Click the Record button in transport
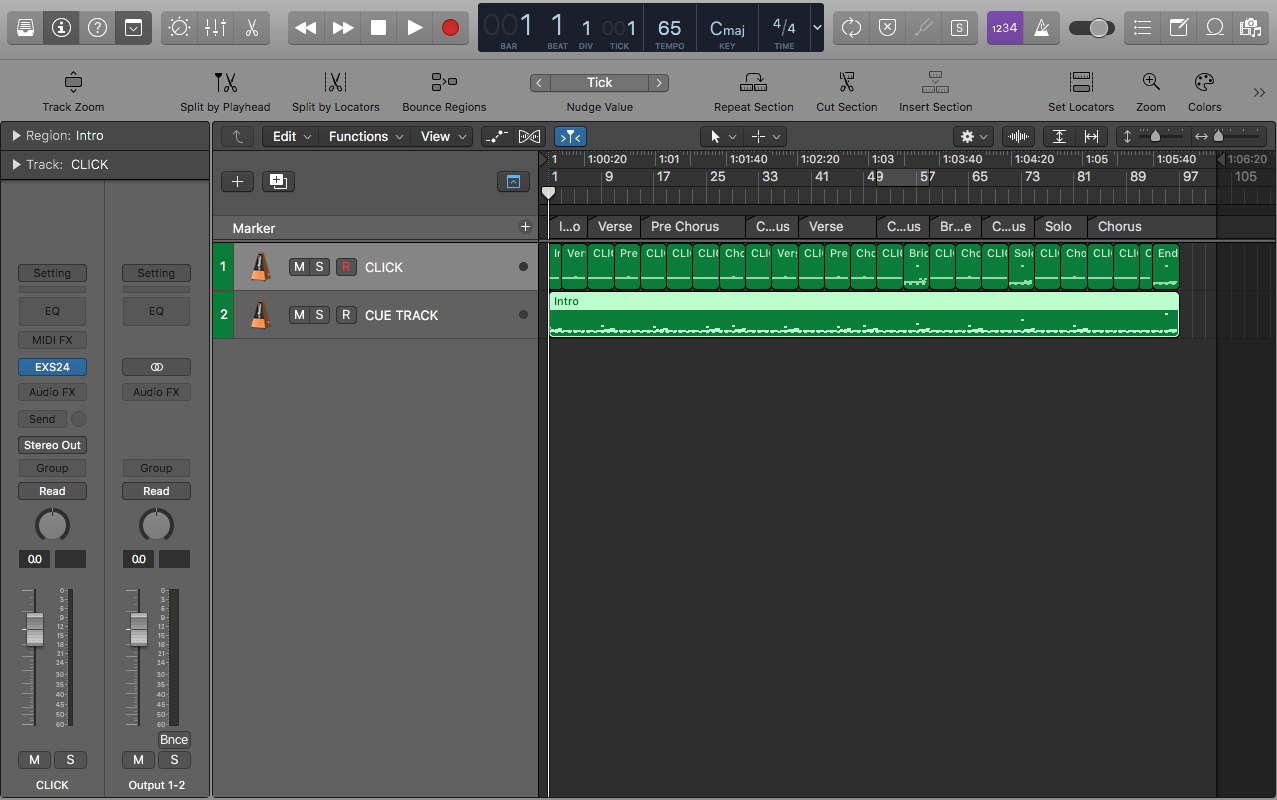This screenshot has width=1277, height=800. click(x=450, y=28)
